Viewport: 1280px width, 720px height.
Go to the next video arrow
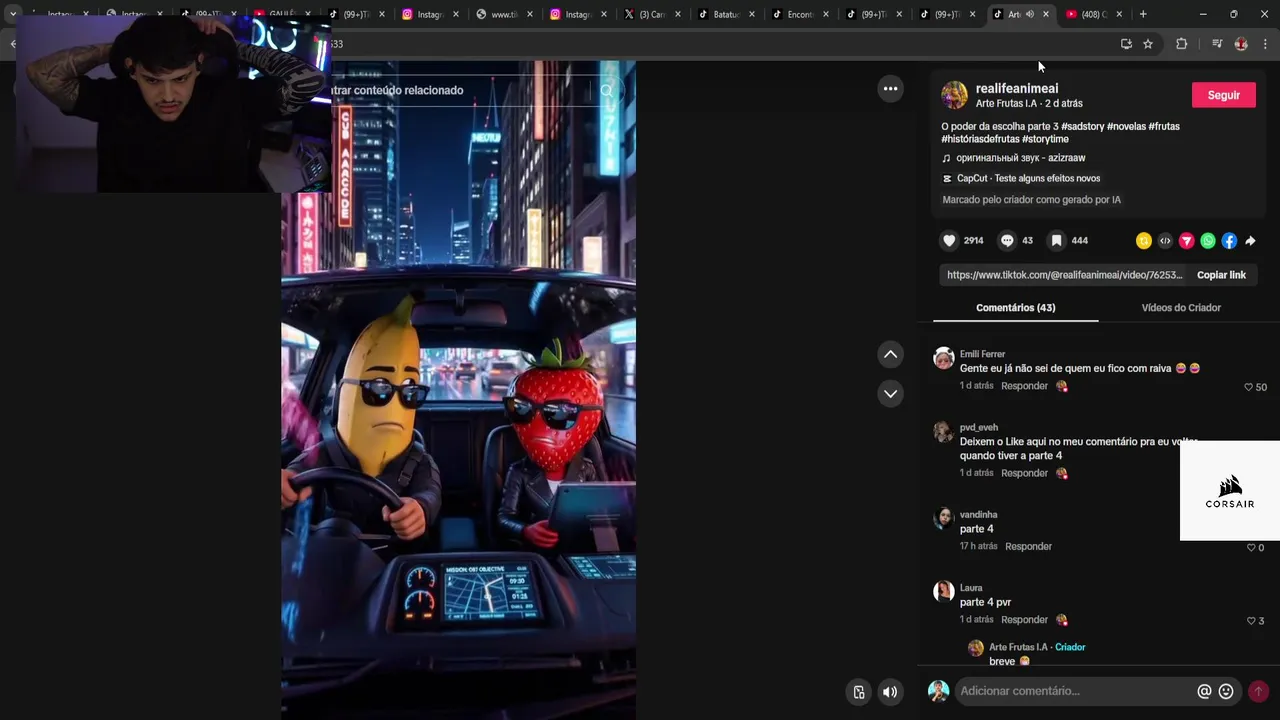pyautogui.click(x=890, y=393)
